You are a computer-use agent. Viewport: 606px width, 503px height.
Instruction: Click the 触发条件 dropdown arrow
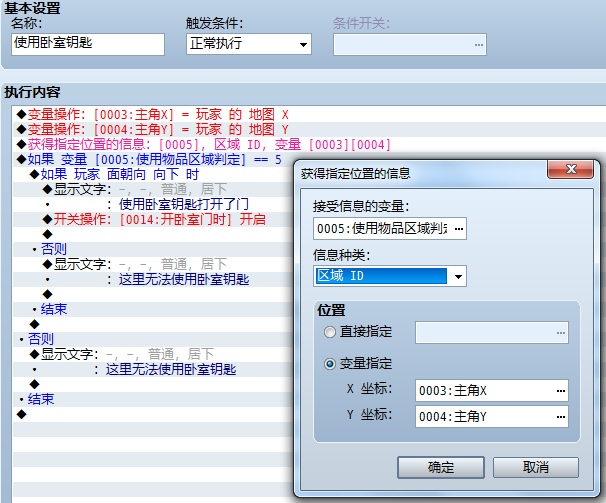[x=303, y=44]
